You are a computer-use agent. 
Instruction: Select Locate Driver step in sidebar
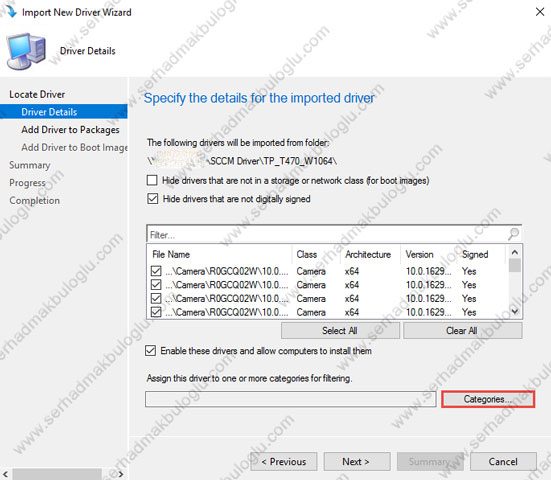37,94
